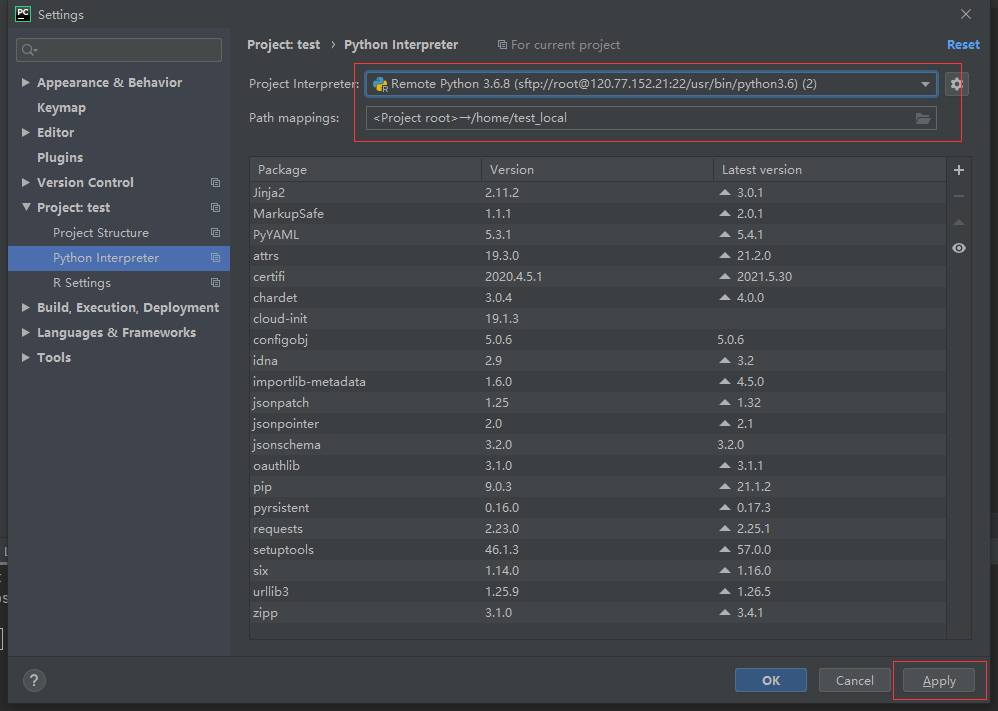Click the search magnifier icon

pyautogui.click(x=29, y=50)
